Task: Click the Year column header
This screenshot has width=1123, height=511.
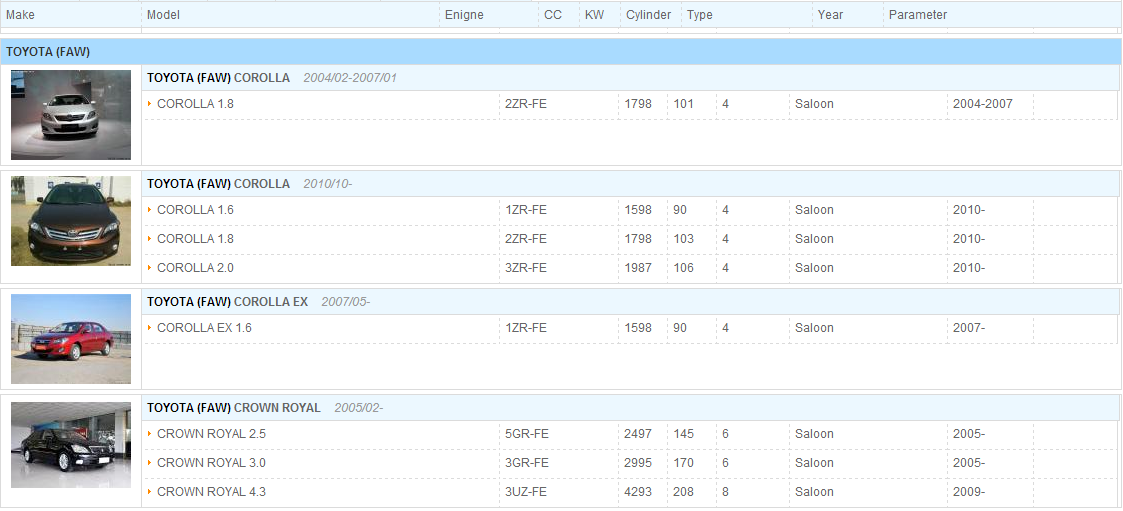Action: click(x=830, y=14)
